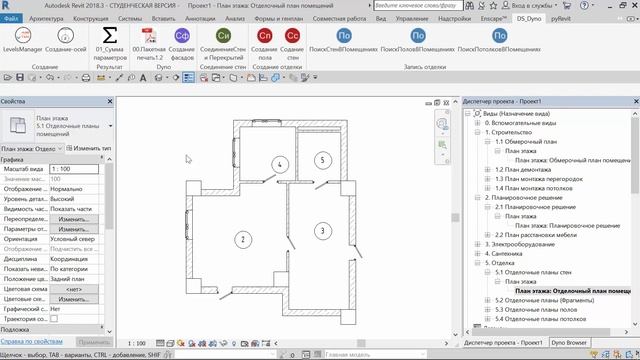Screen dimensions: 640x360
Task: Click <нет> Цветовая схема button
Action: click(73, 289)
